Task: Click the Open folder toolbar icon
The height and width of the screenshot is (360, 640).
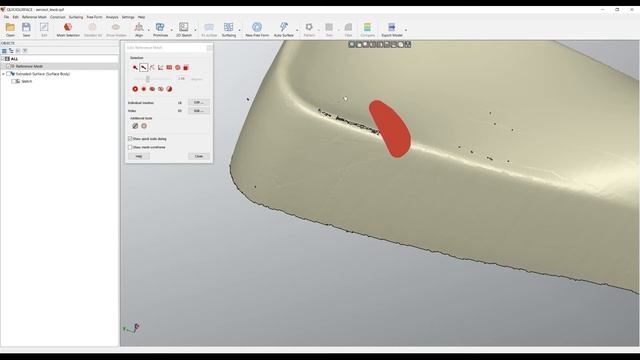Action: point(10,28)
